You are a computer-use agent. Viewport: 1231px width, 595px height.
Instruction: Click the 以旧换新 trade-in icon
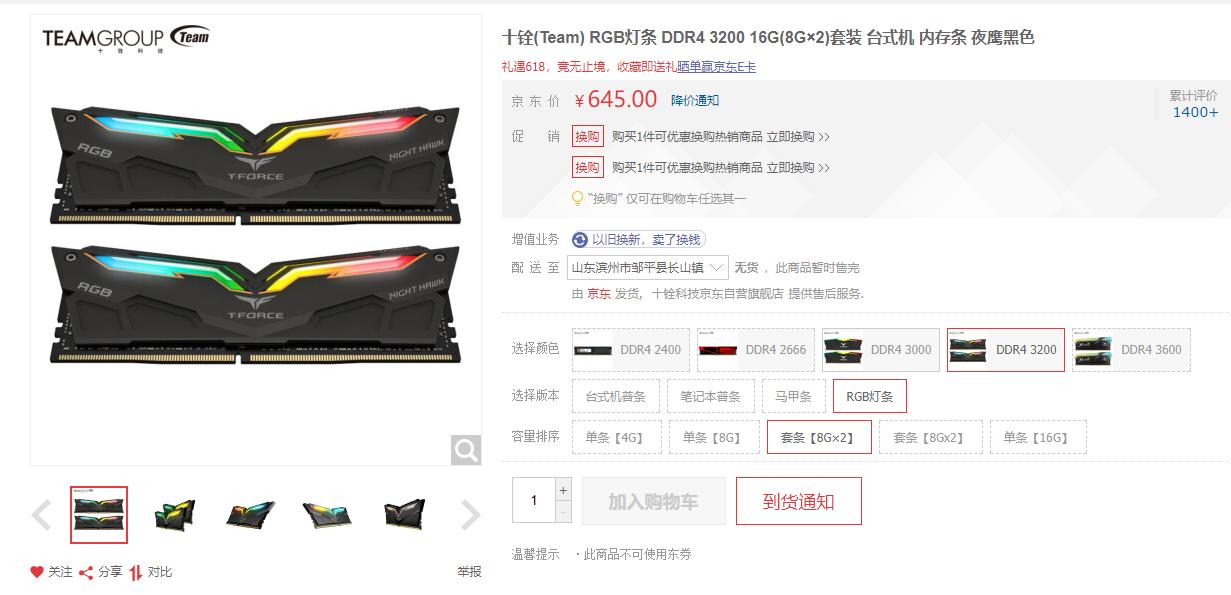(580, 240)
